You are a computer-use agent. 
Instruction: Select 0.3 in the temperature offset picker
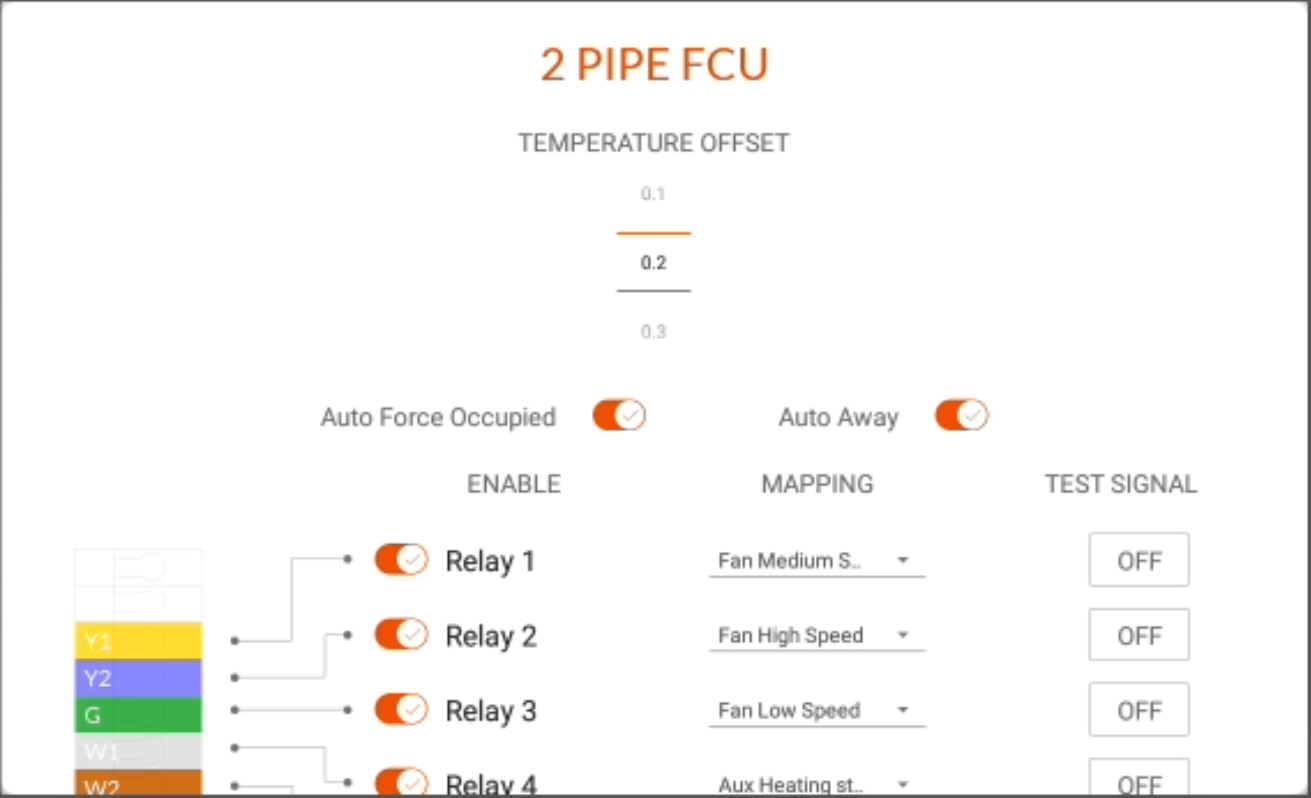click(653, 331)
